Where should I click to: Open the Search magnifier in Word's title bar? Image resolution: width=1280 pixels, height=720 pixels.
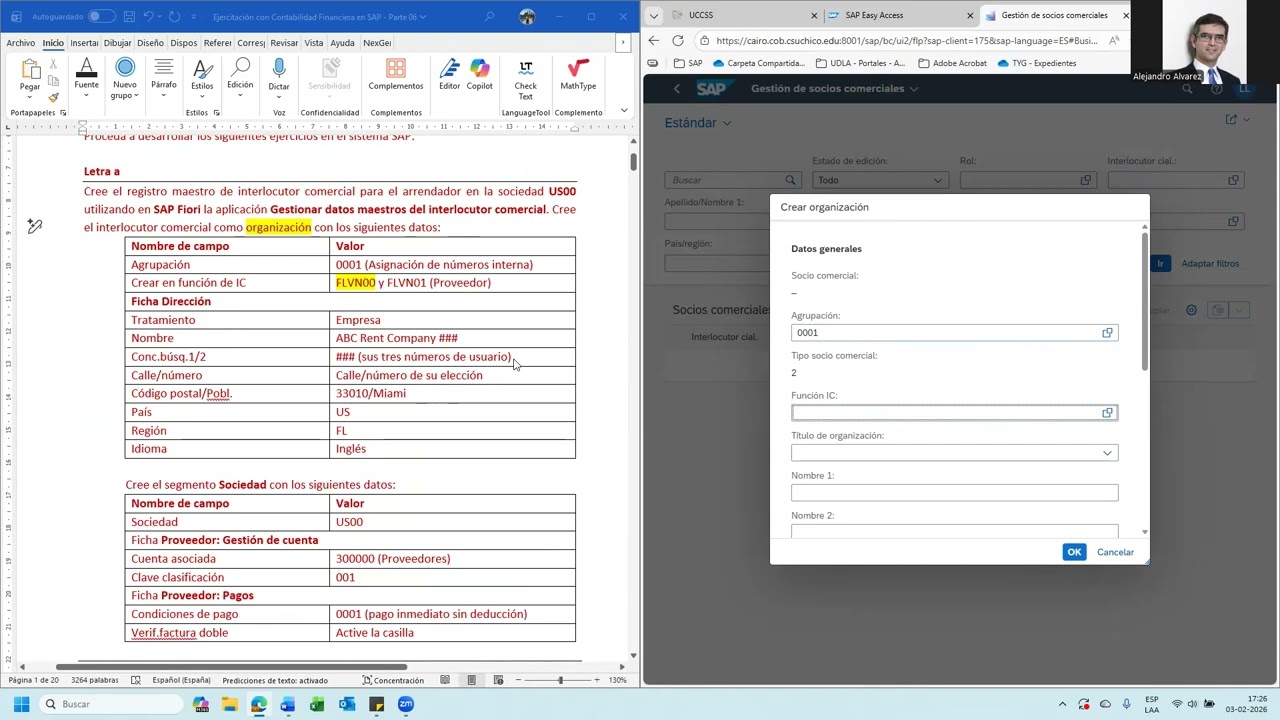pyautogui.click(x=489, y=16)
